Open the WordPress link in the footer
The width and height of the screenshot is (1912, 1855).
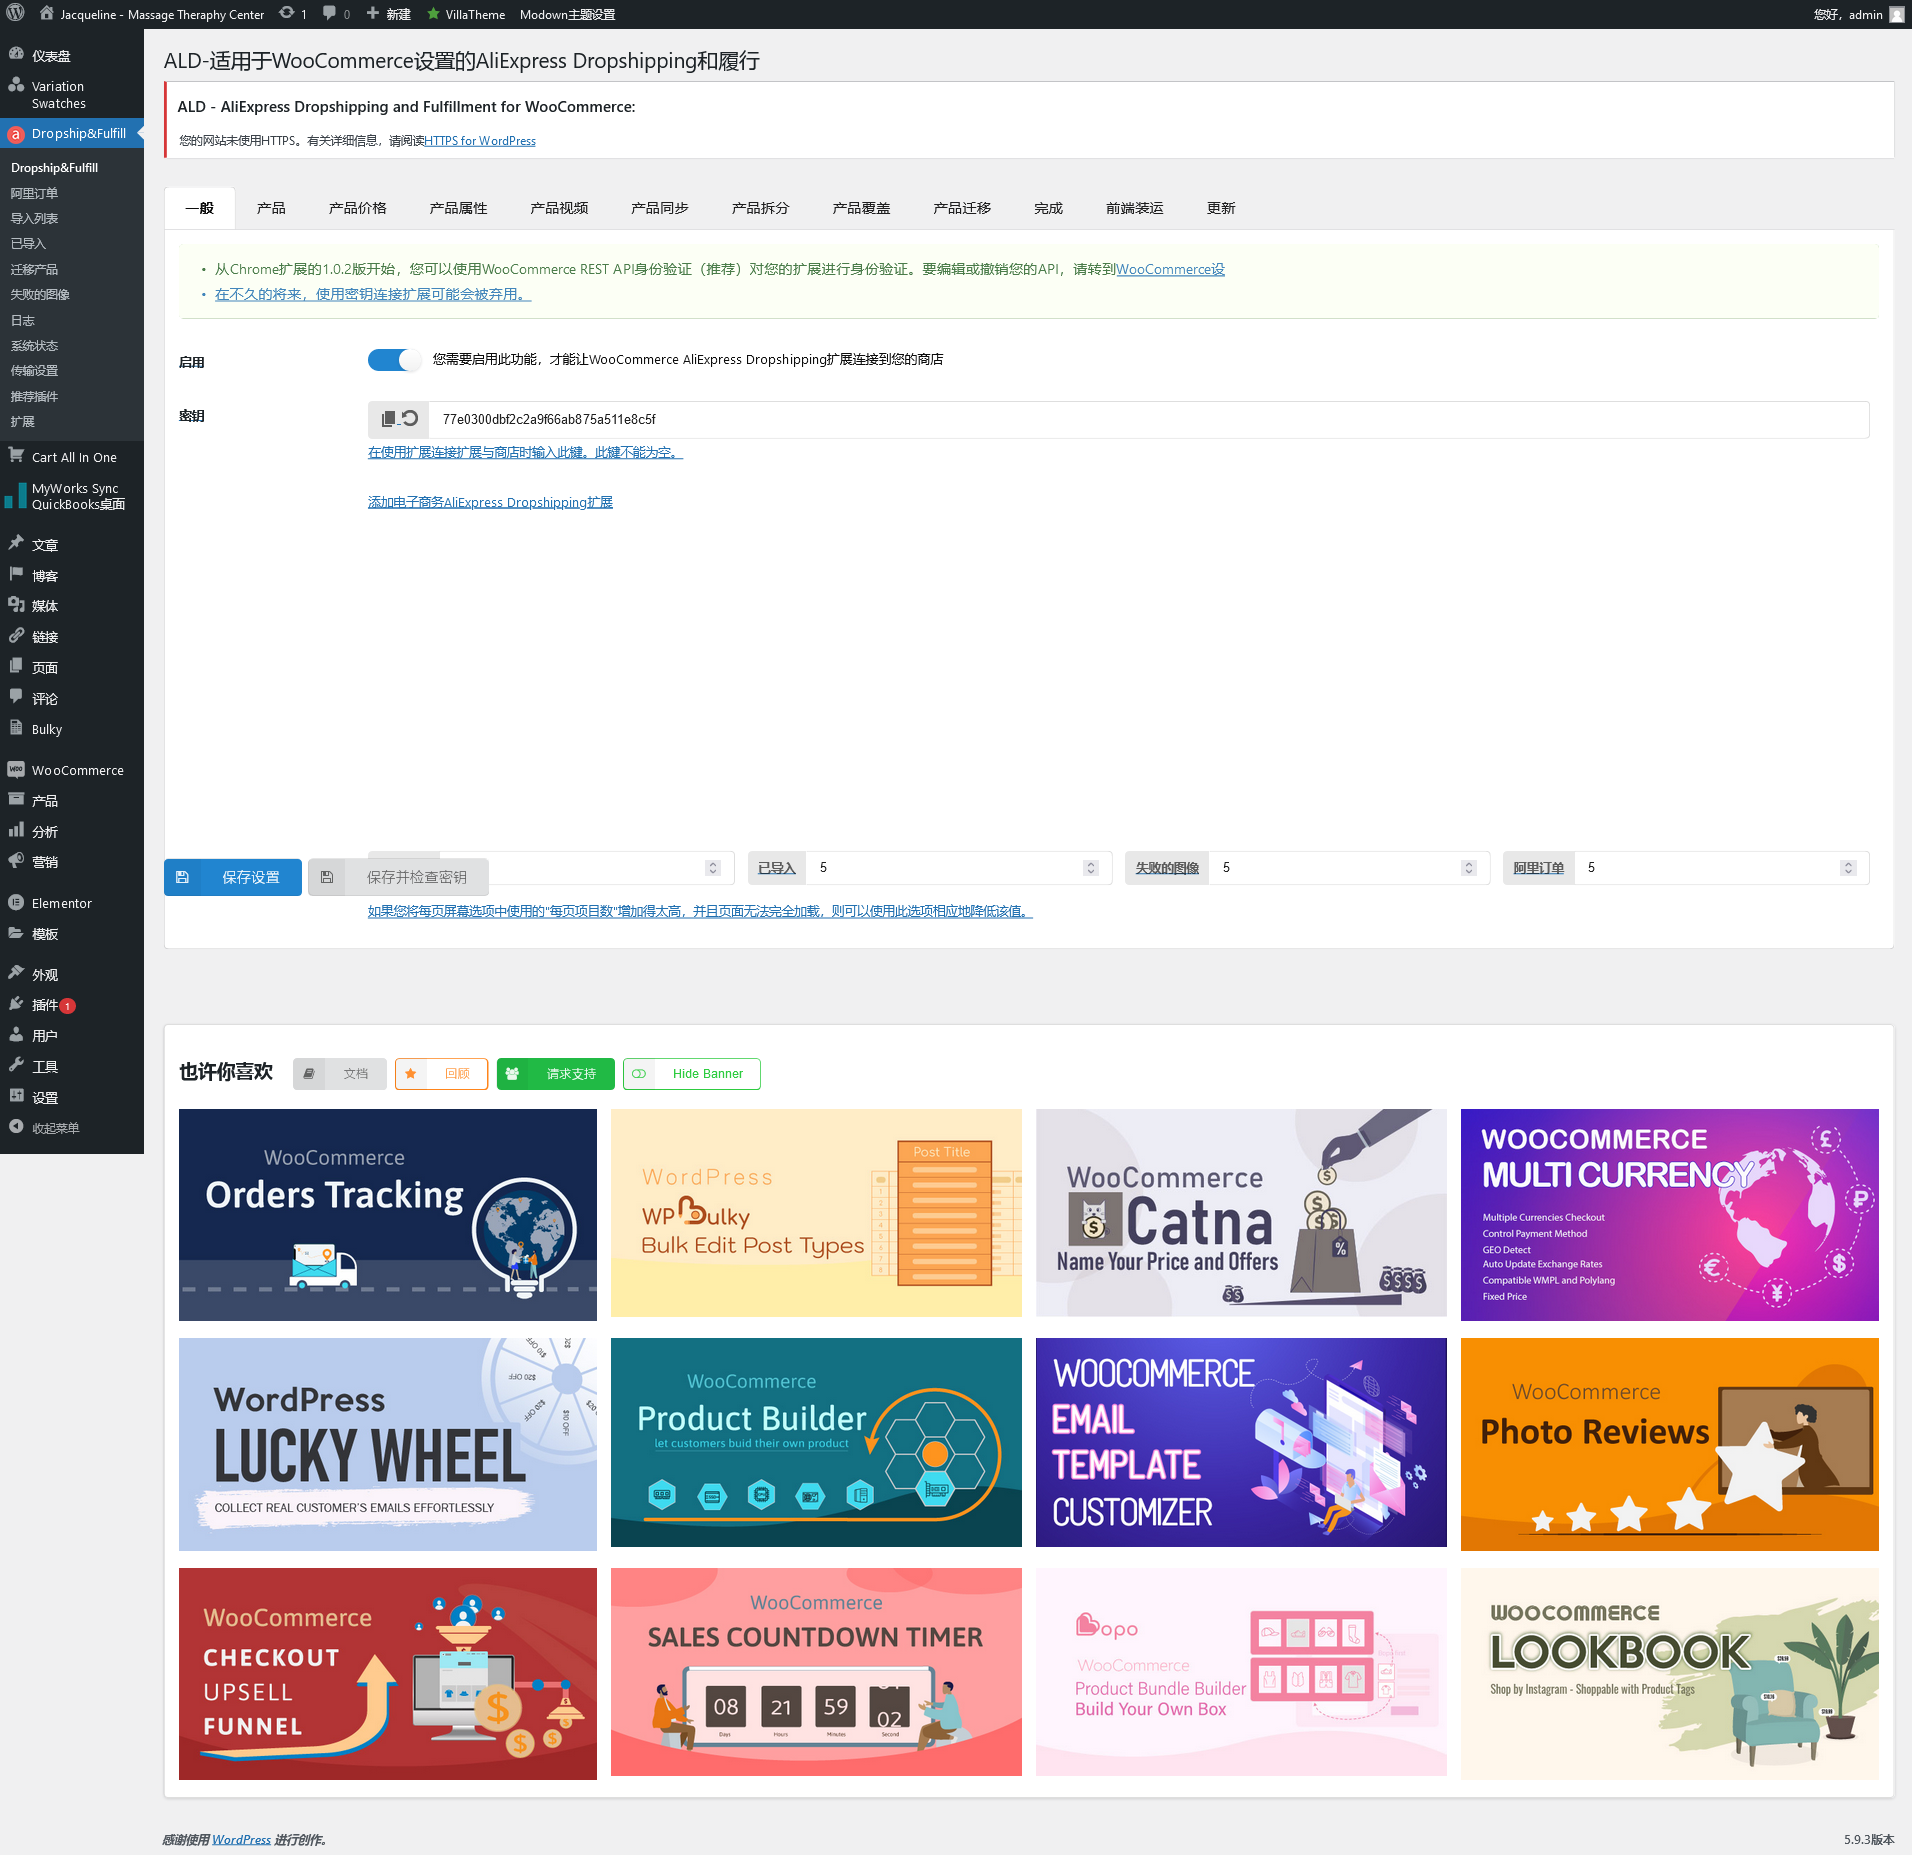point(241,1839)
